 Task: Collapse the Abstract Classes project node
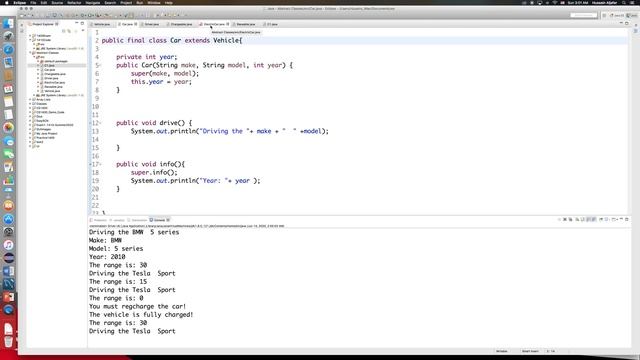tap(30, 53)
